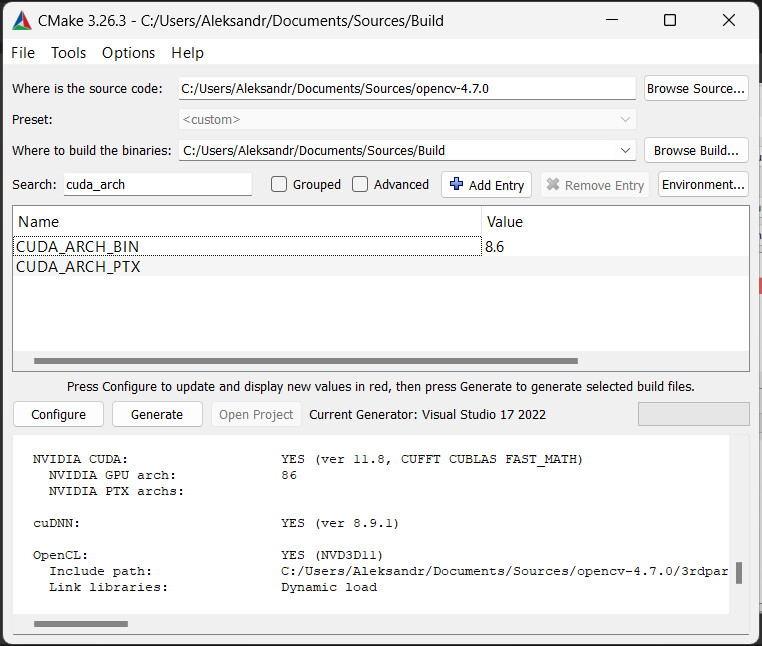Open the File menu
The width and height of the screenshot is (762, 646).
(x=23, y=52)
